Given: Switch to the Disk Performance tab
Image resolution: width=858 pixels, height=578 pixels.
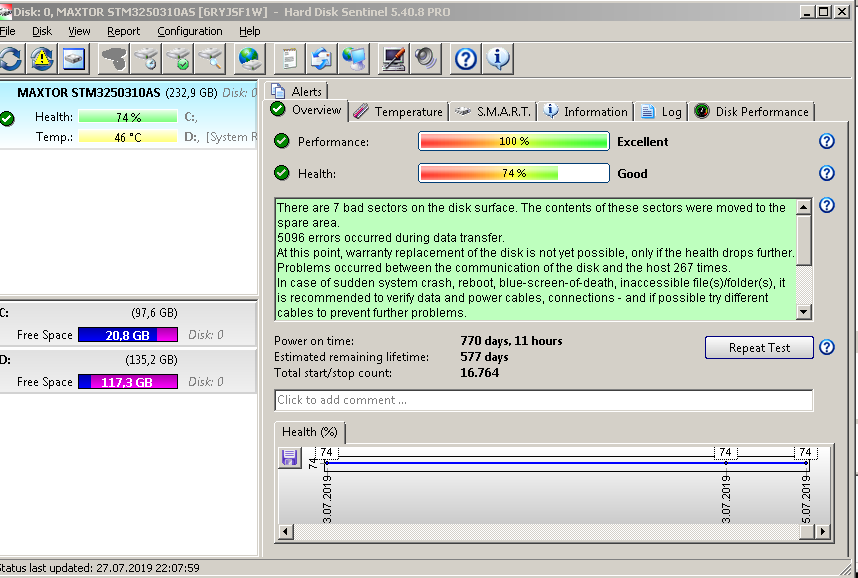Looking at the screenshot, I should tap(752, 112).
